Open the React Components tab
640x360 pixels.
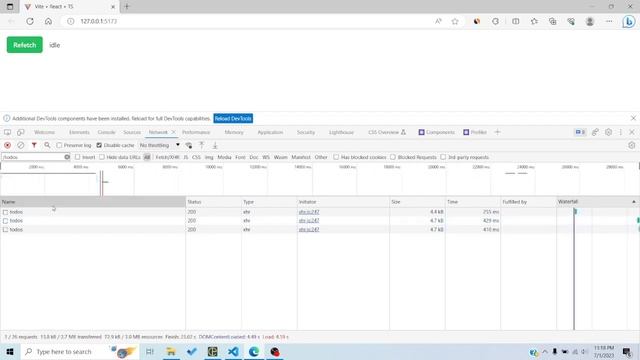point(436,132)
